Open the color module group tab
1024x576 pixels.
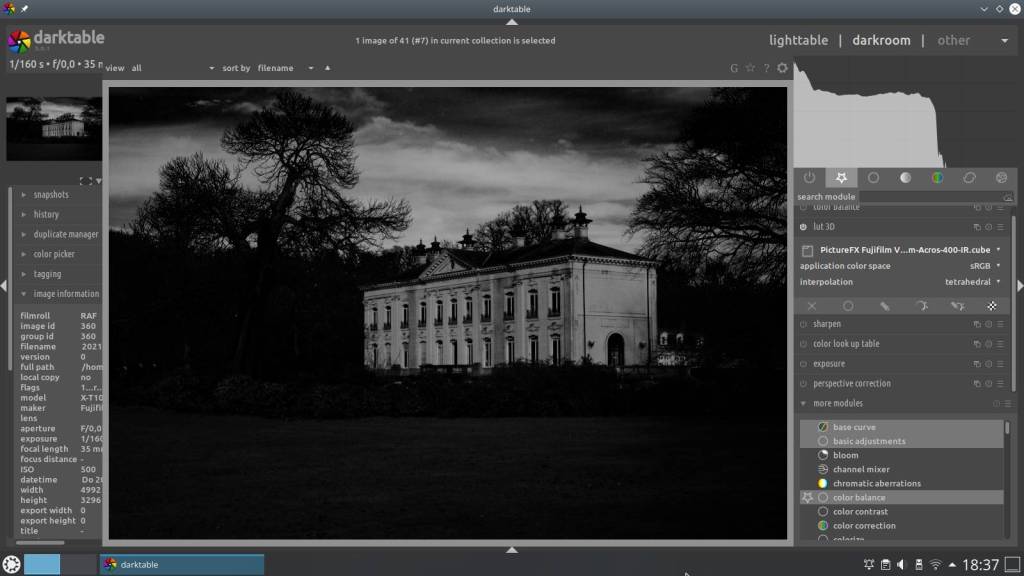937,178
